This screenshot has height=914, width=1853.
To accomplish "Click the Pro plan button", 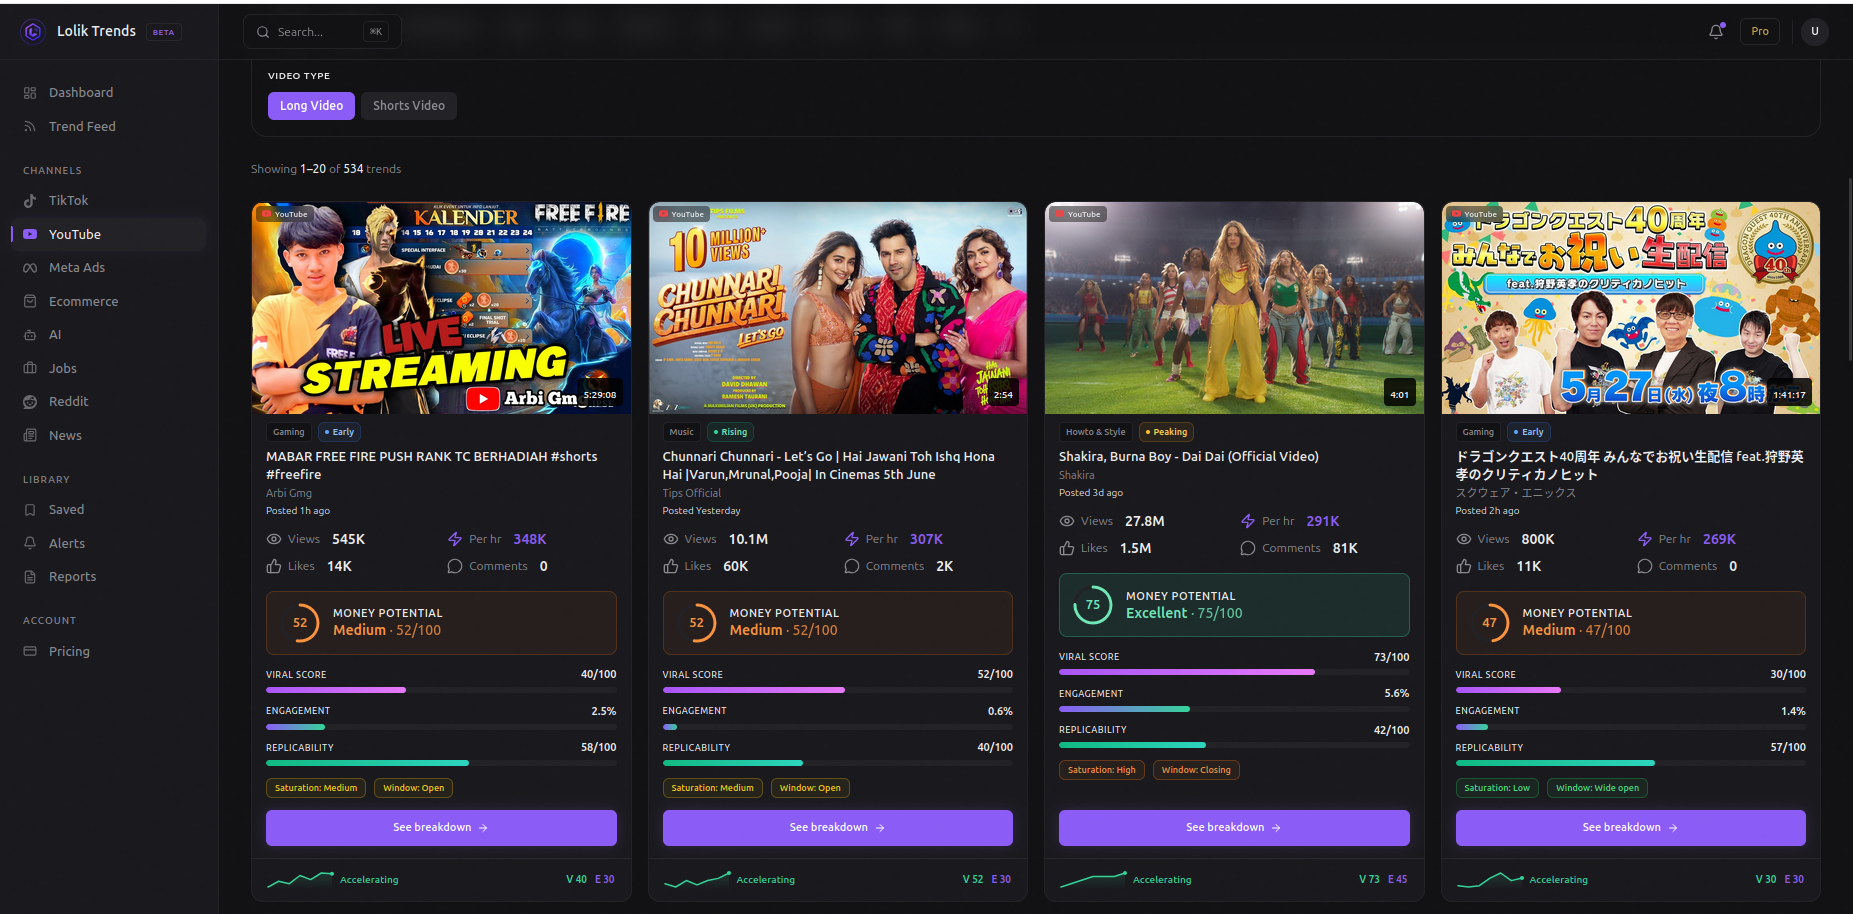I will pyautogui.click(x=1760, y=31).
